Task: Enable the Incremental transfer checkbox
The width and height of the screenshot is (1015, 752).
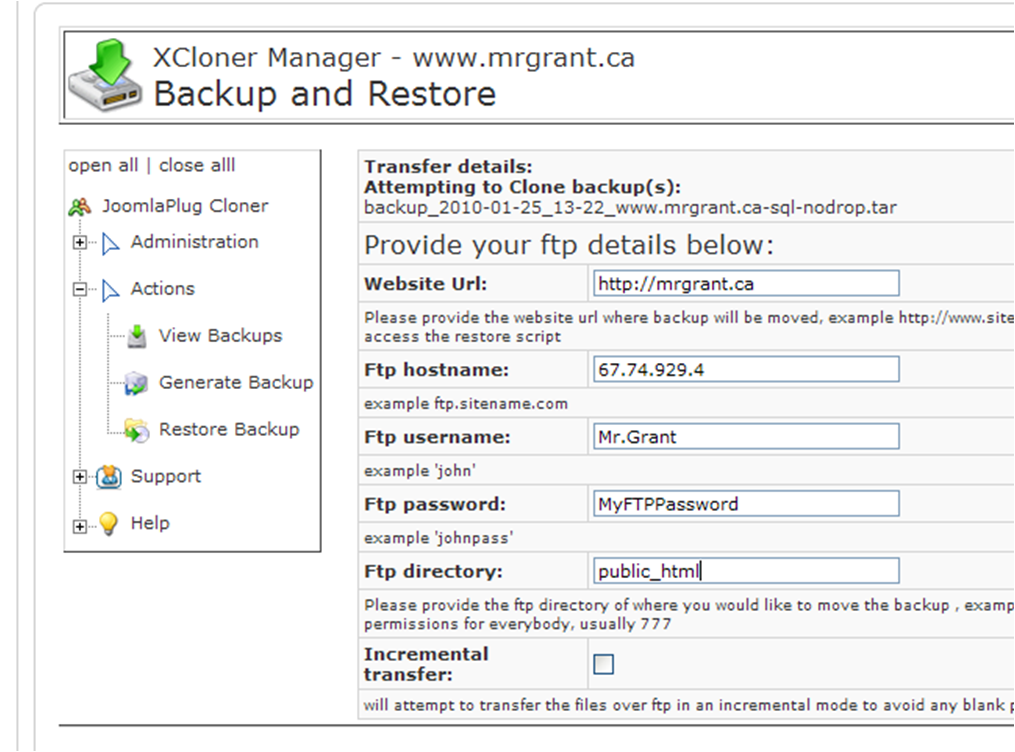Action: coord(604,665)
